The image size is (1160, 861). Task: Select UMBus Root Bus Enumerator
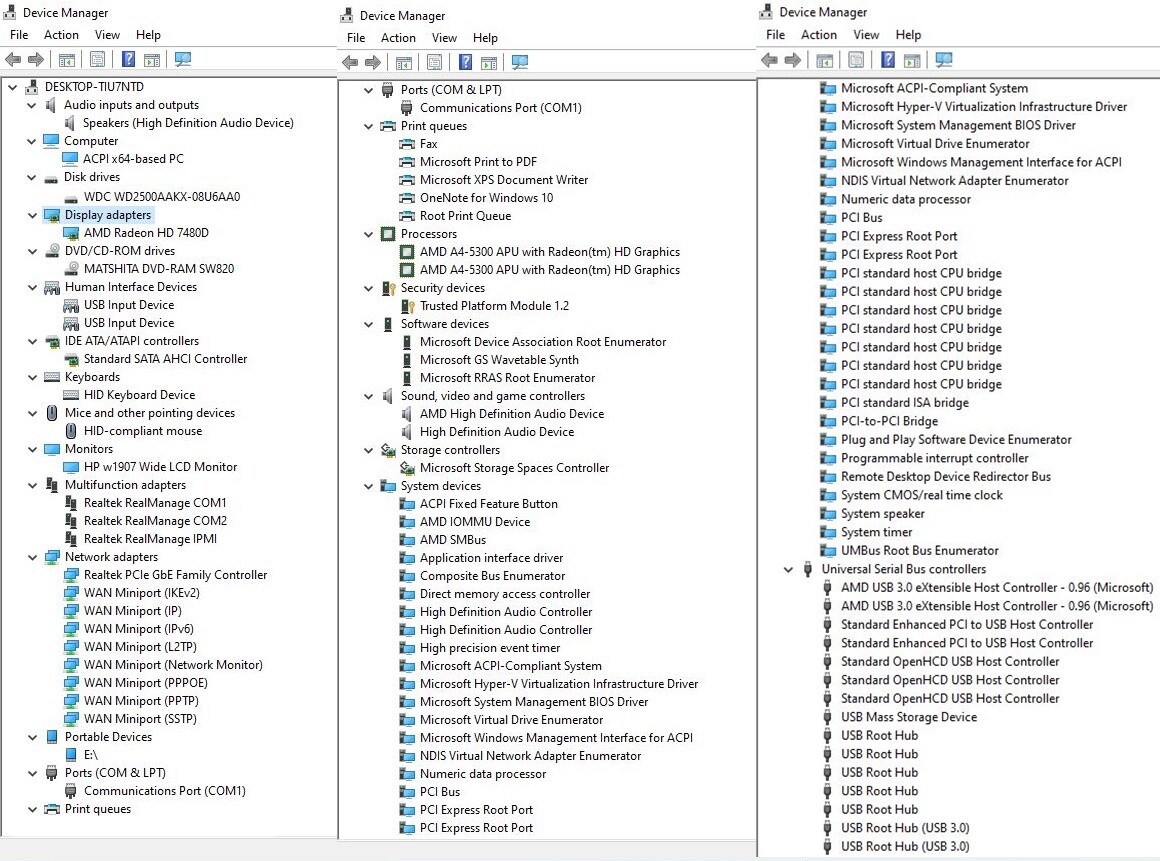coord(920,551)
